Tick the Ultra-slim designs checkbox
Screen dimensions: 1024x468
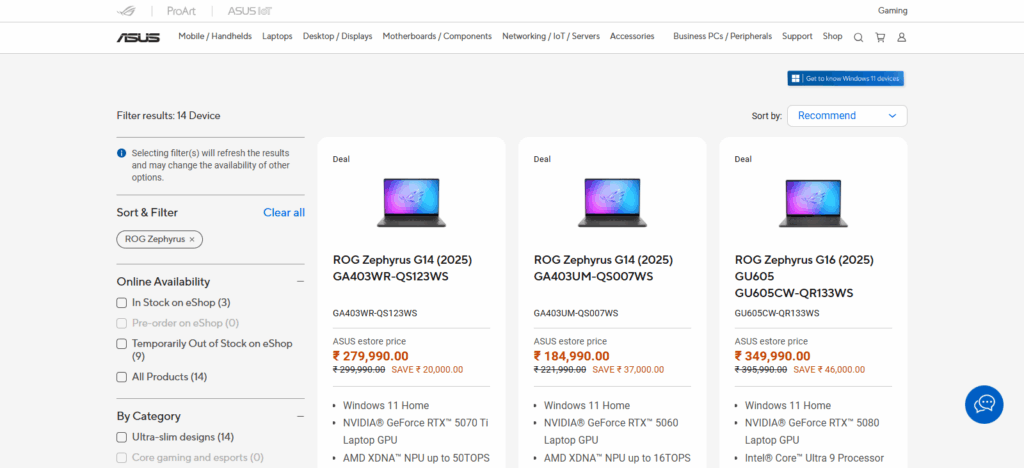click(x=122, y=437)
